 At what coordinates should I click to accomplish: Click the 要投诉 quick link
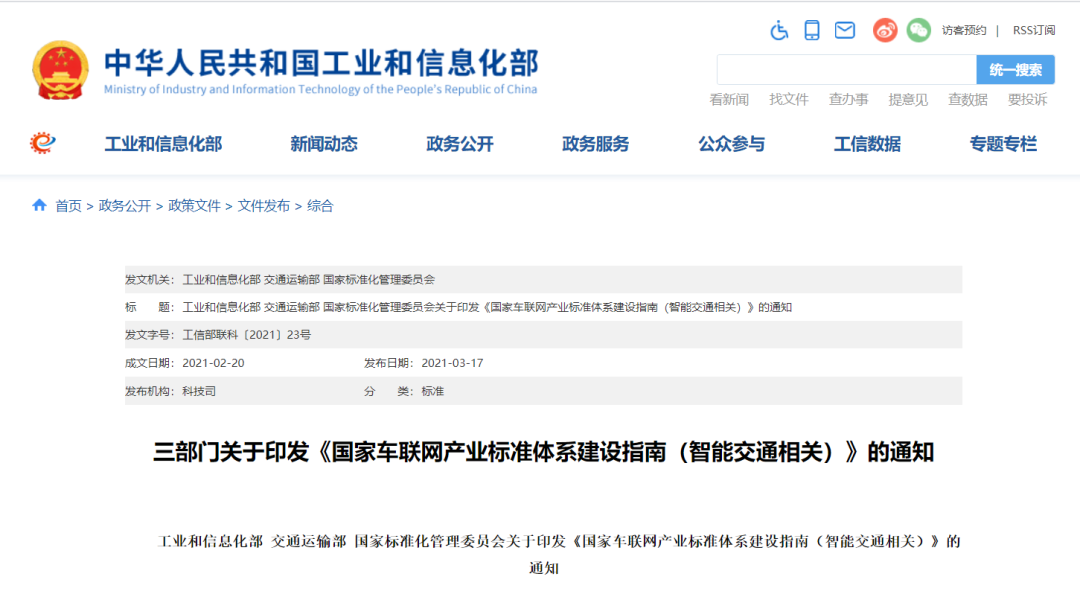coord(1027,99)
